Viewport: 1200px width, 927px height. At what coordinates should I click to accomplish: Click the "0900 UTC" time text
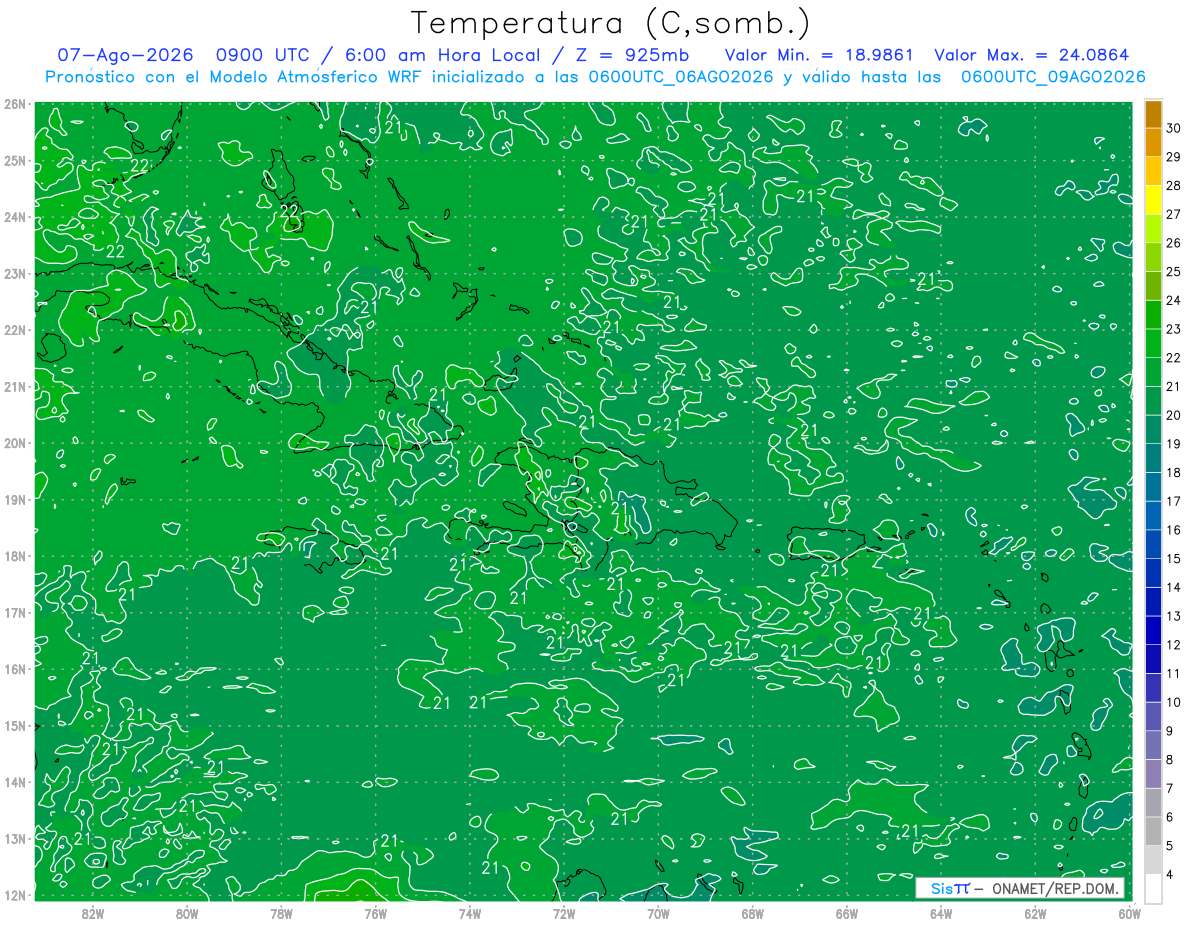click(x=261, y=55)
